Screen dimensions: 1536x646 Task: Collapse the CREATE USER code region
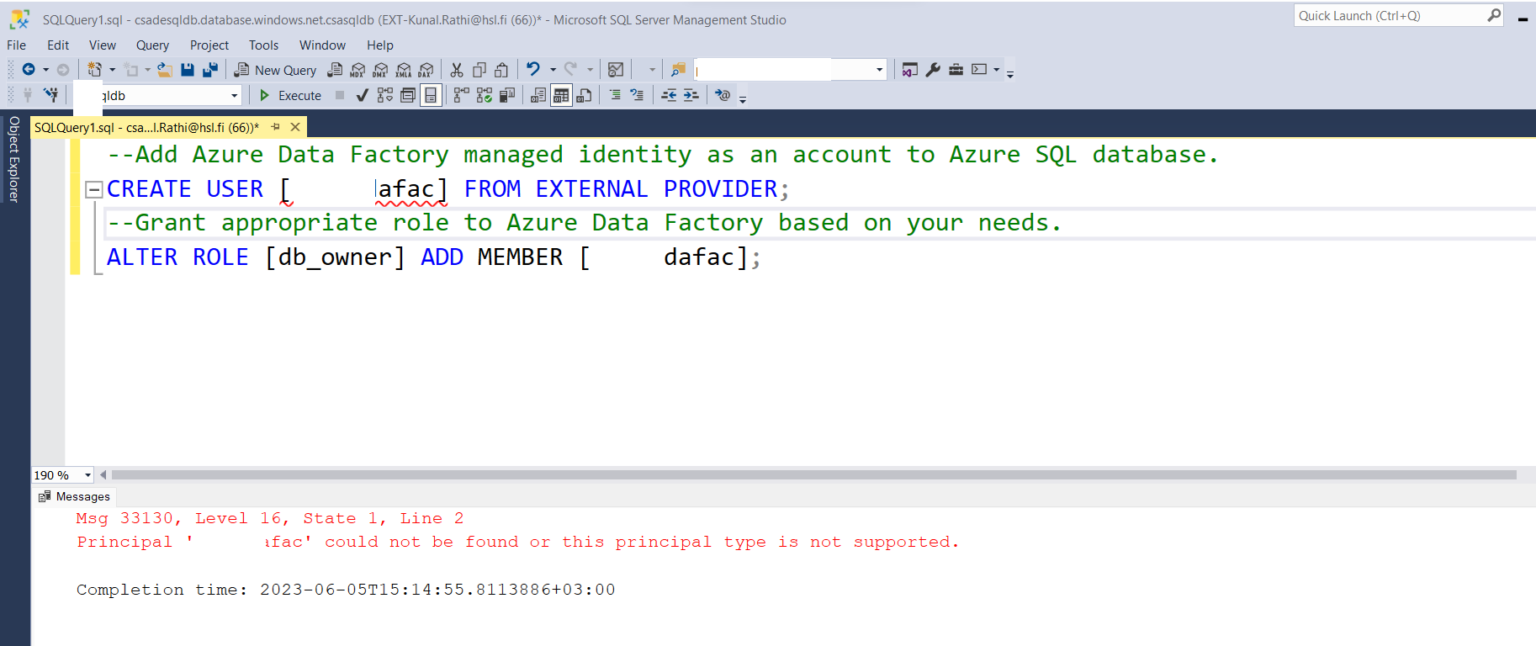pos(93,188)
